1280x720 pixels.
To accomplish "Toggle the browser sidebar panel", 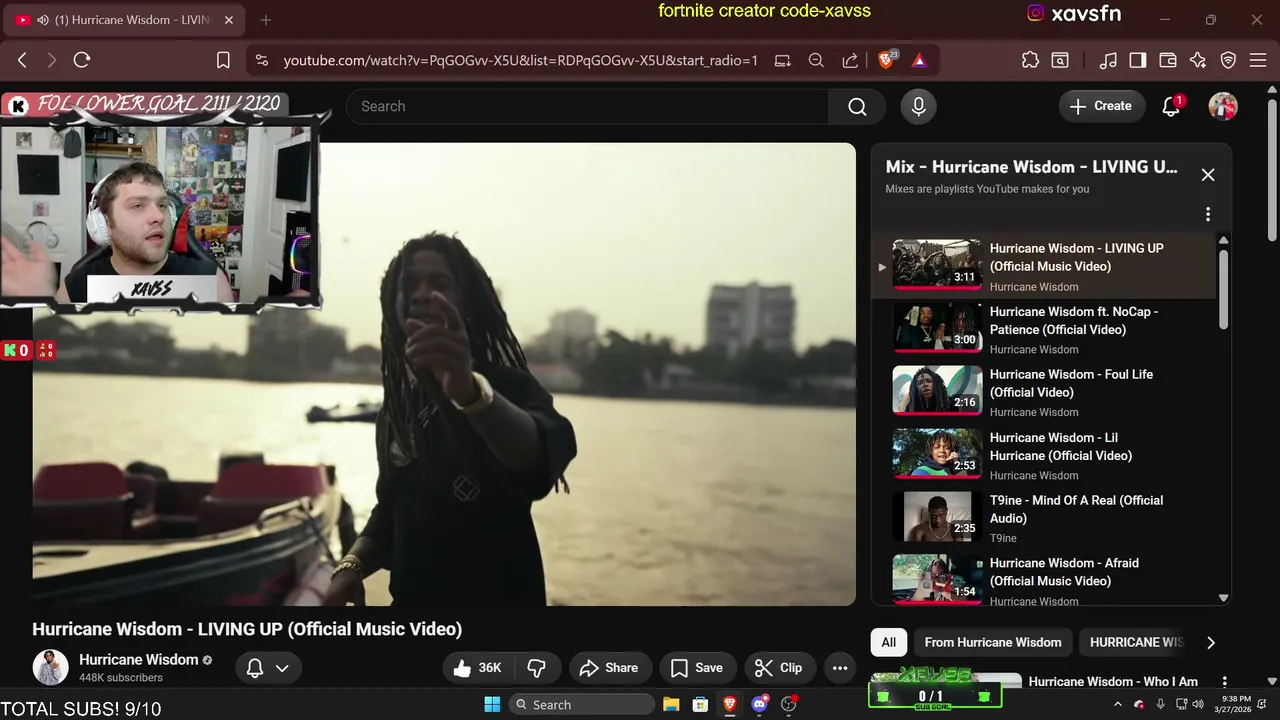I will tap(1138, 60).
